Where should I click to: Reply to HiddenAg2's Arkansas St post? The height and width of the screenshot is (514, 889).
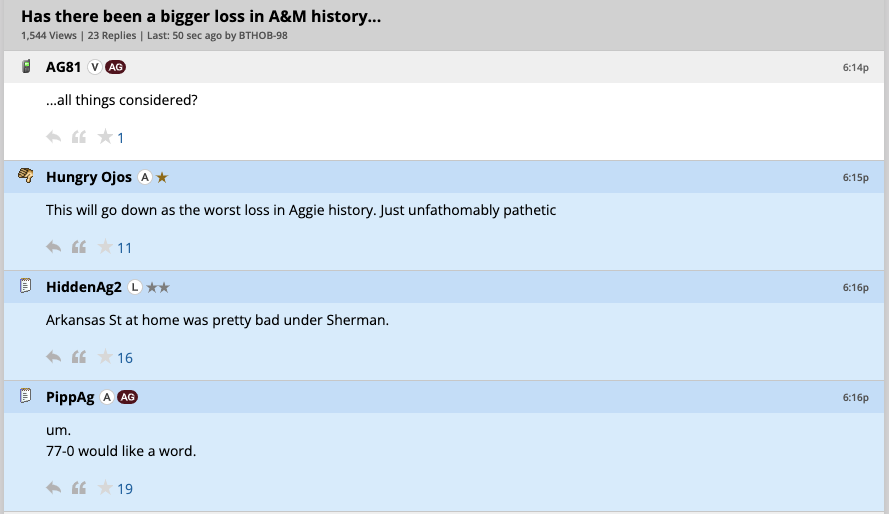click(54, 357)
